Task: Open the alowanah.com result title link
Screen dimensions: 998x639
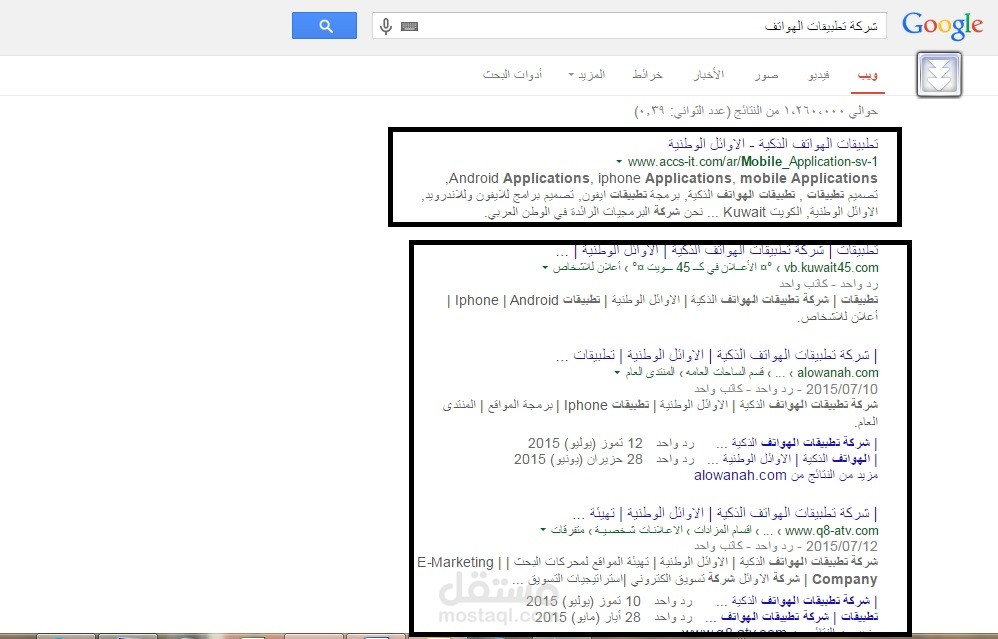Action: point(717,355)
